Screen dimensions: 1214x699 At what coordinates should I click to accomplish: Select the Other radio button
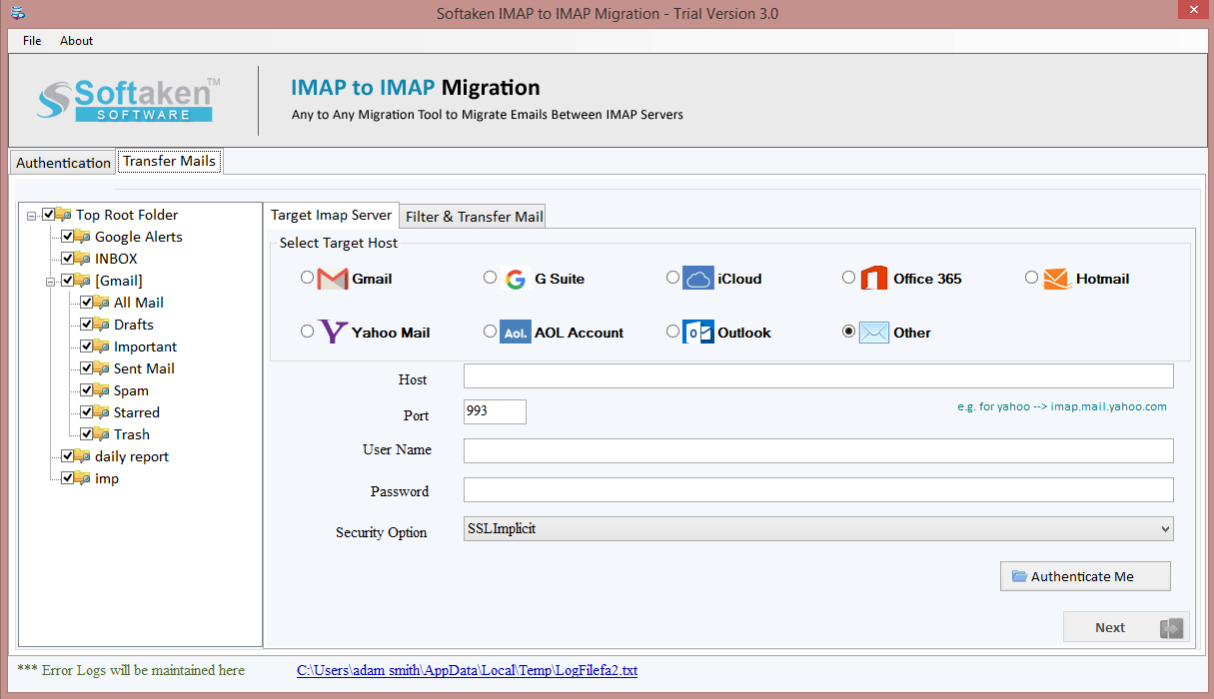tap(848, 330)
